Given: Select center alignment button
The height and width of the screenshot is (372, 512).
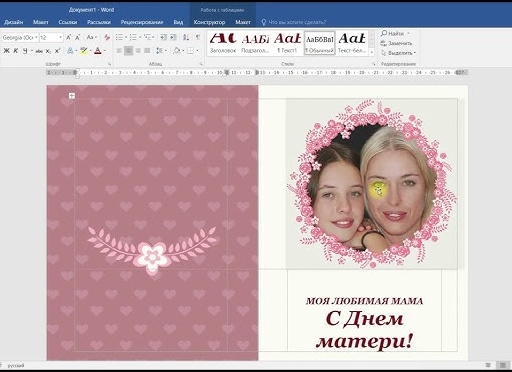Looking at the screenshot, I should tap(129, 51).
